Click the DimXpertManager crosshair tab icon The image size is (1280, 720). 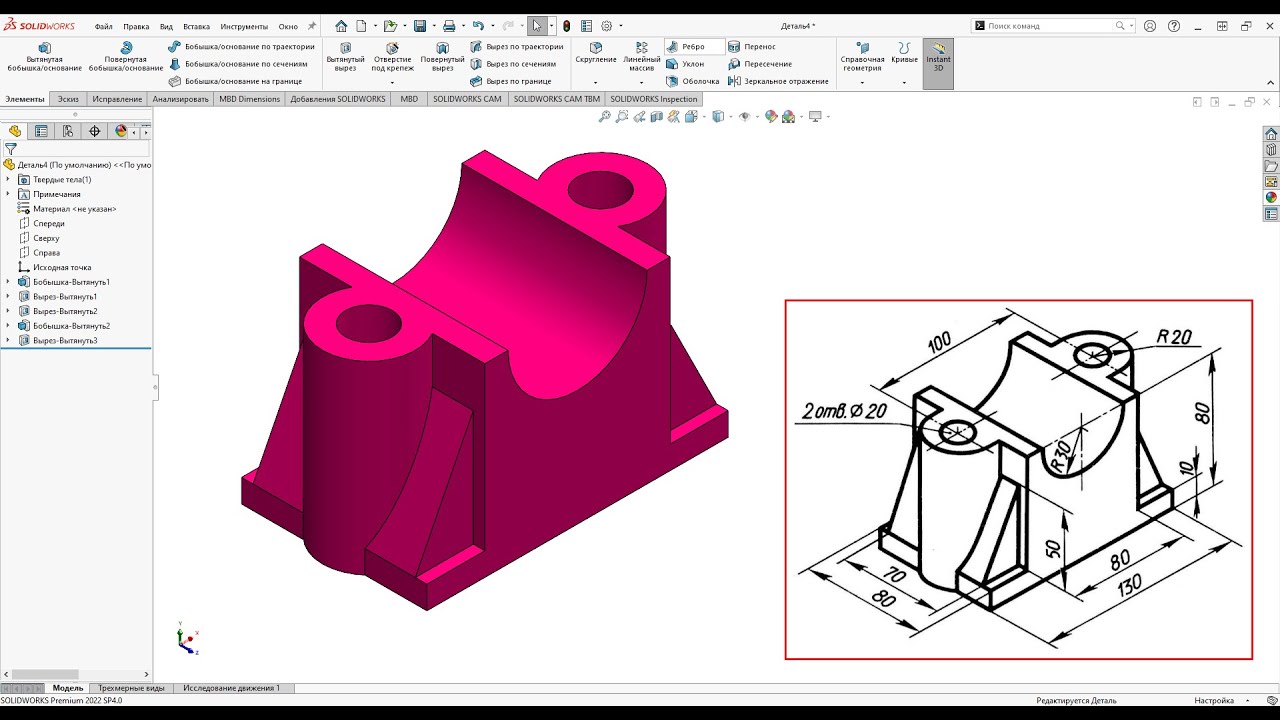[95, 131]
